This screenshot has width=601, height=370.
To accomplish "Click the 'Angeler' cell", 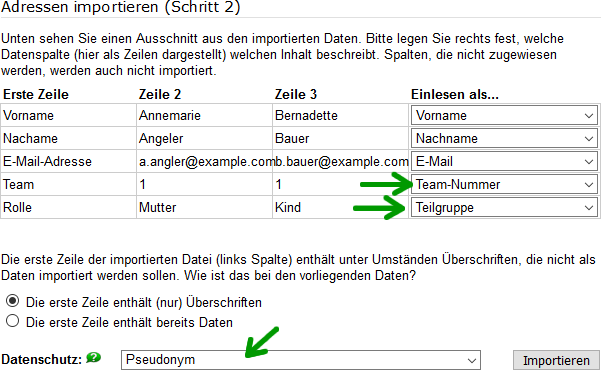I will tap(204, 138).
